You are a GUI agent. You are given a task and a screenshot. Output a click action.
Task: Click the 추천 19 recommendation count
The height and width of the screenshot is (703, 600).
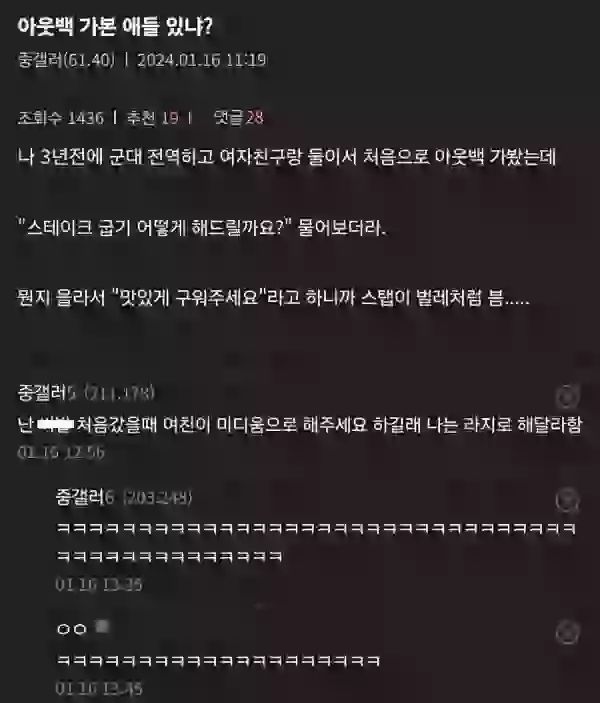point(152,118)
